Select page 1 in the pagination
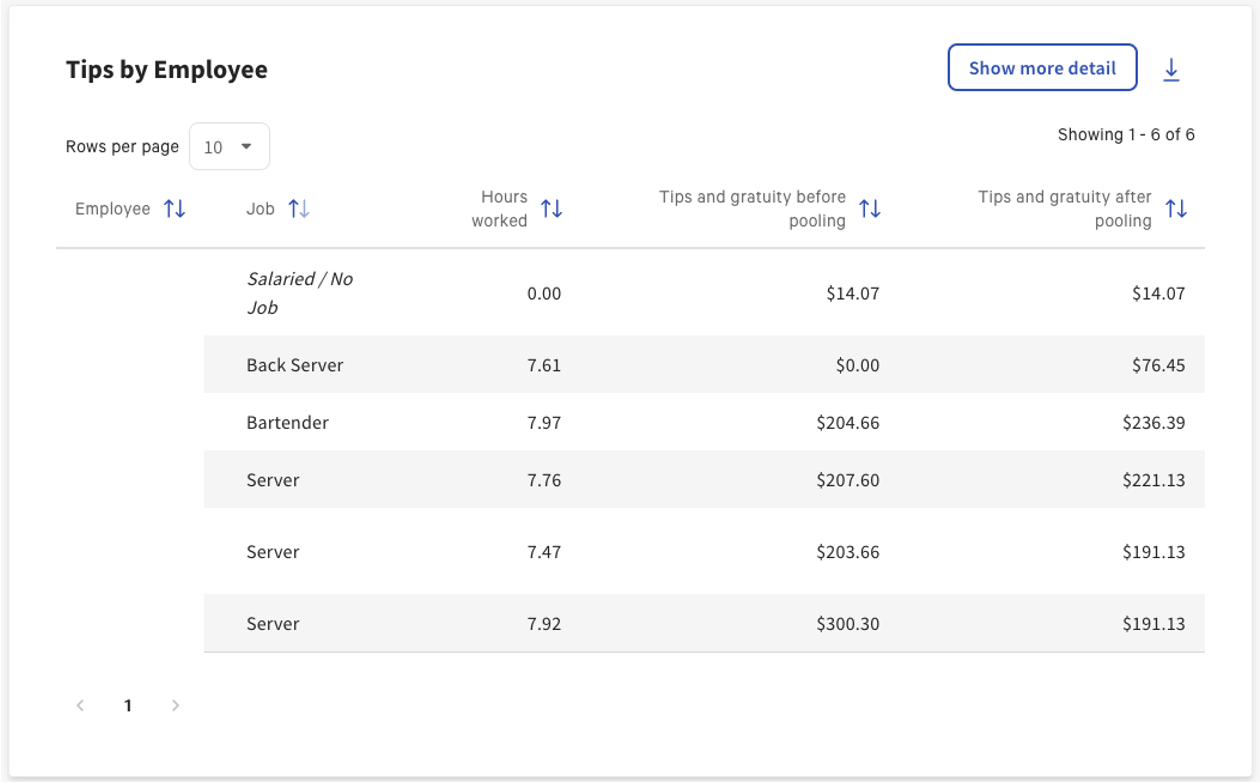The width and height of the screenshot is (1260, 784). [x=128, y=704]
